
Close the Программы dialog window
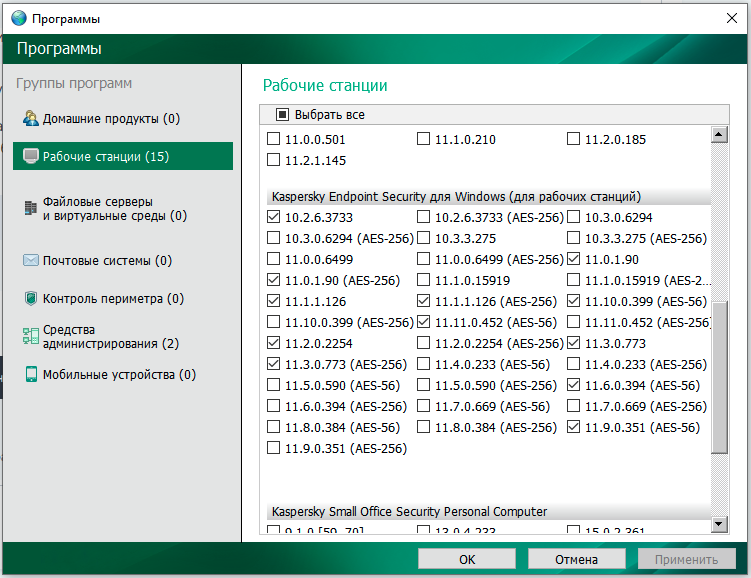(731, 18)
